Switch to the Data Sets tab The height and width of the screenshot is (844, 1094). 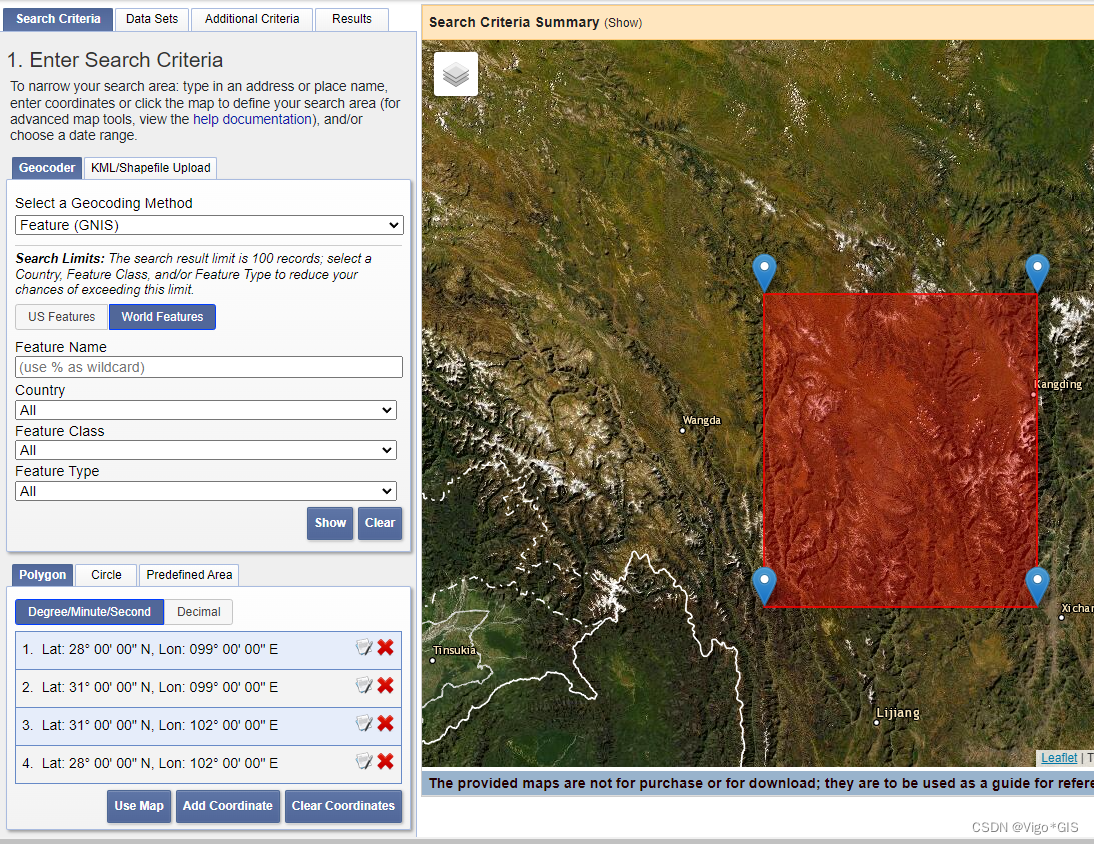click(x=151, y=18)
